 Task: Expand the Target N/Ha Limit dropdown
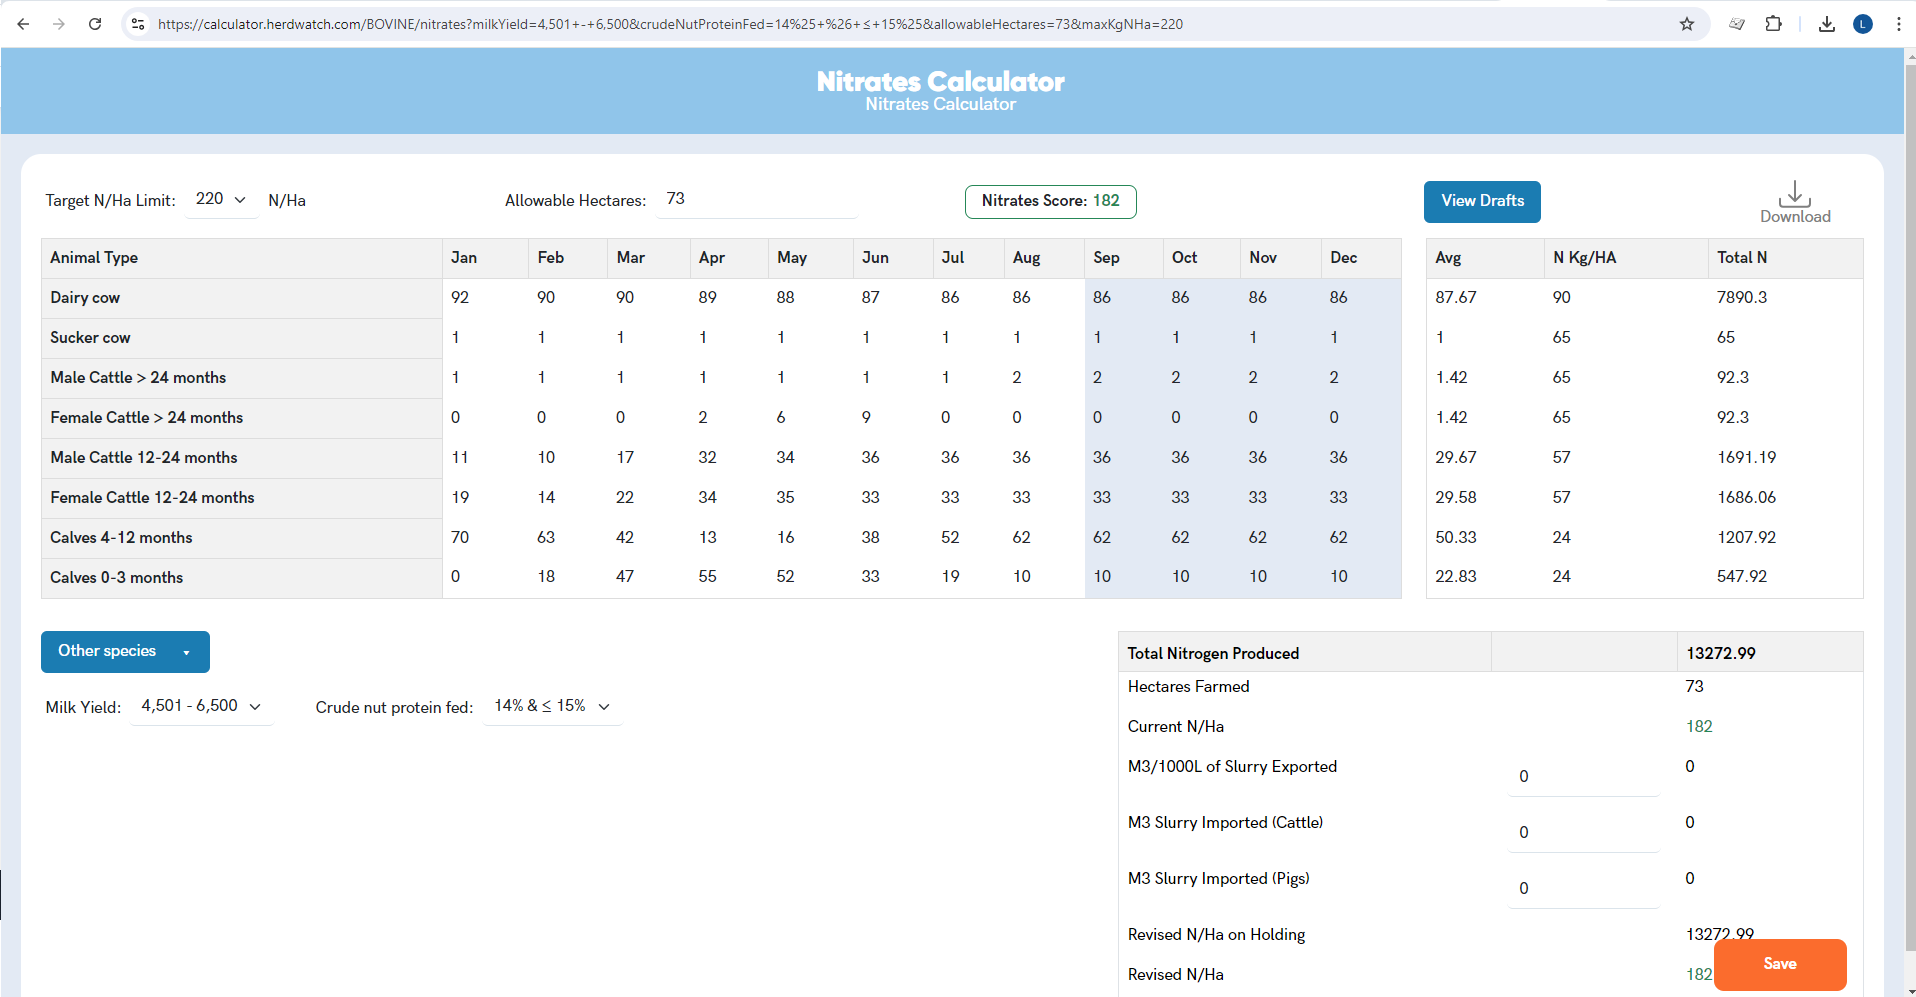221,199
